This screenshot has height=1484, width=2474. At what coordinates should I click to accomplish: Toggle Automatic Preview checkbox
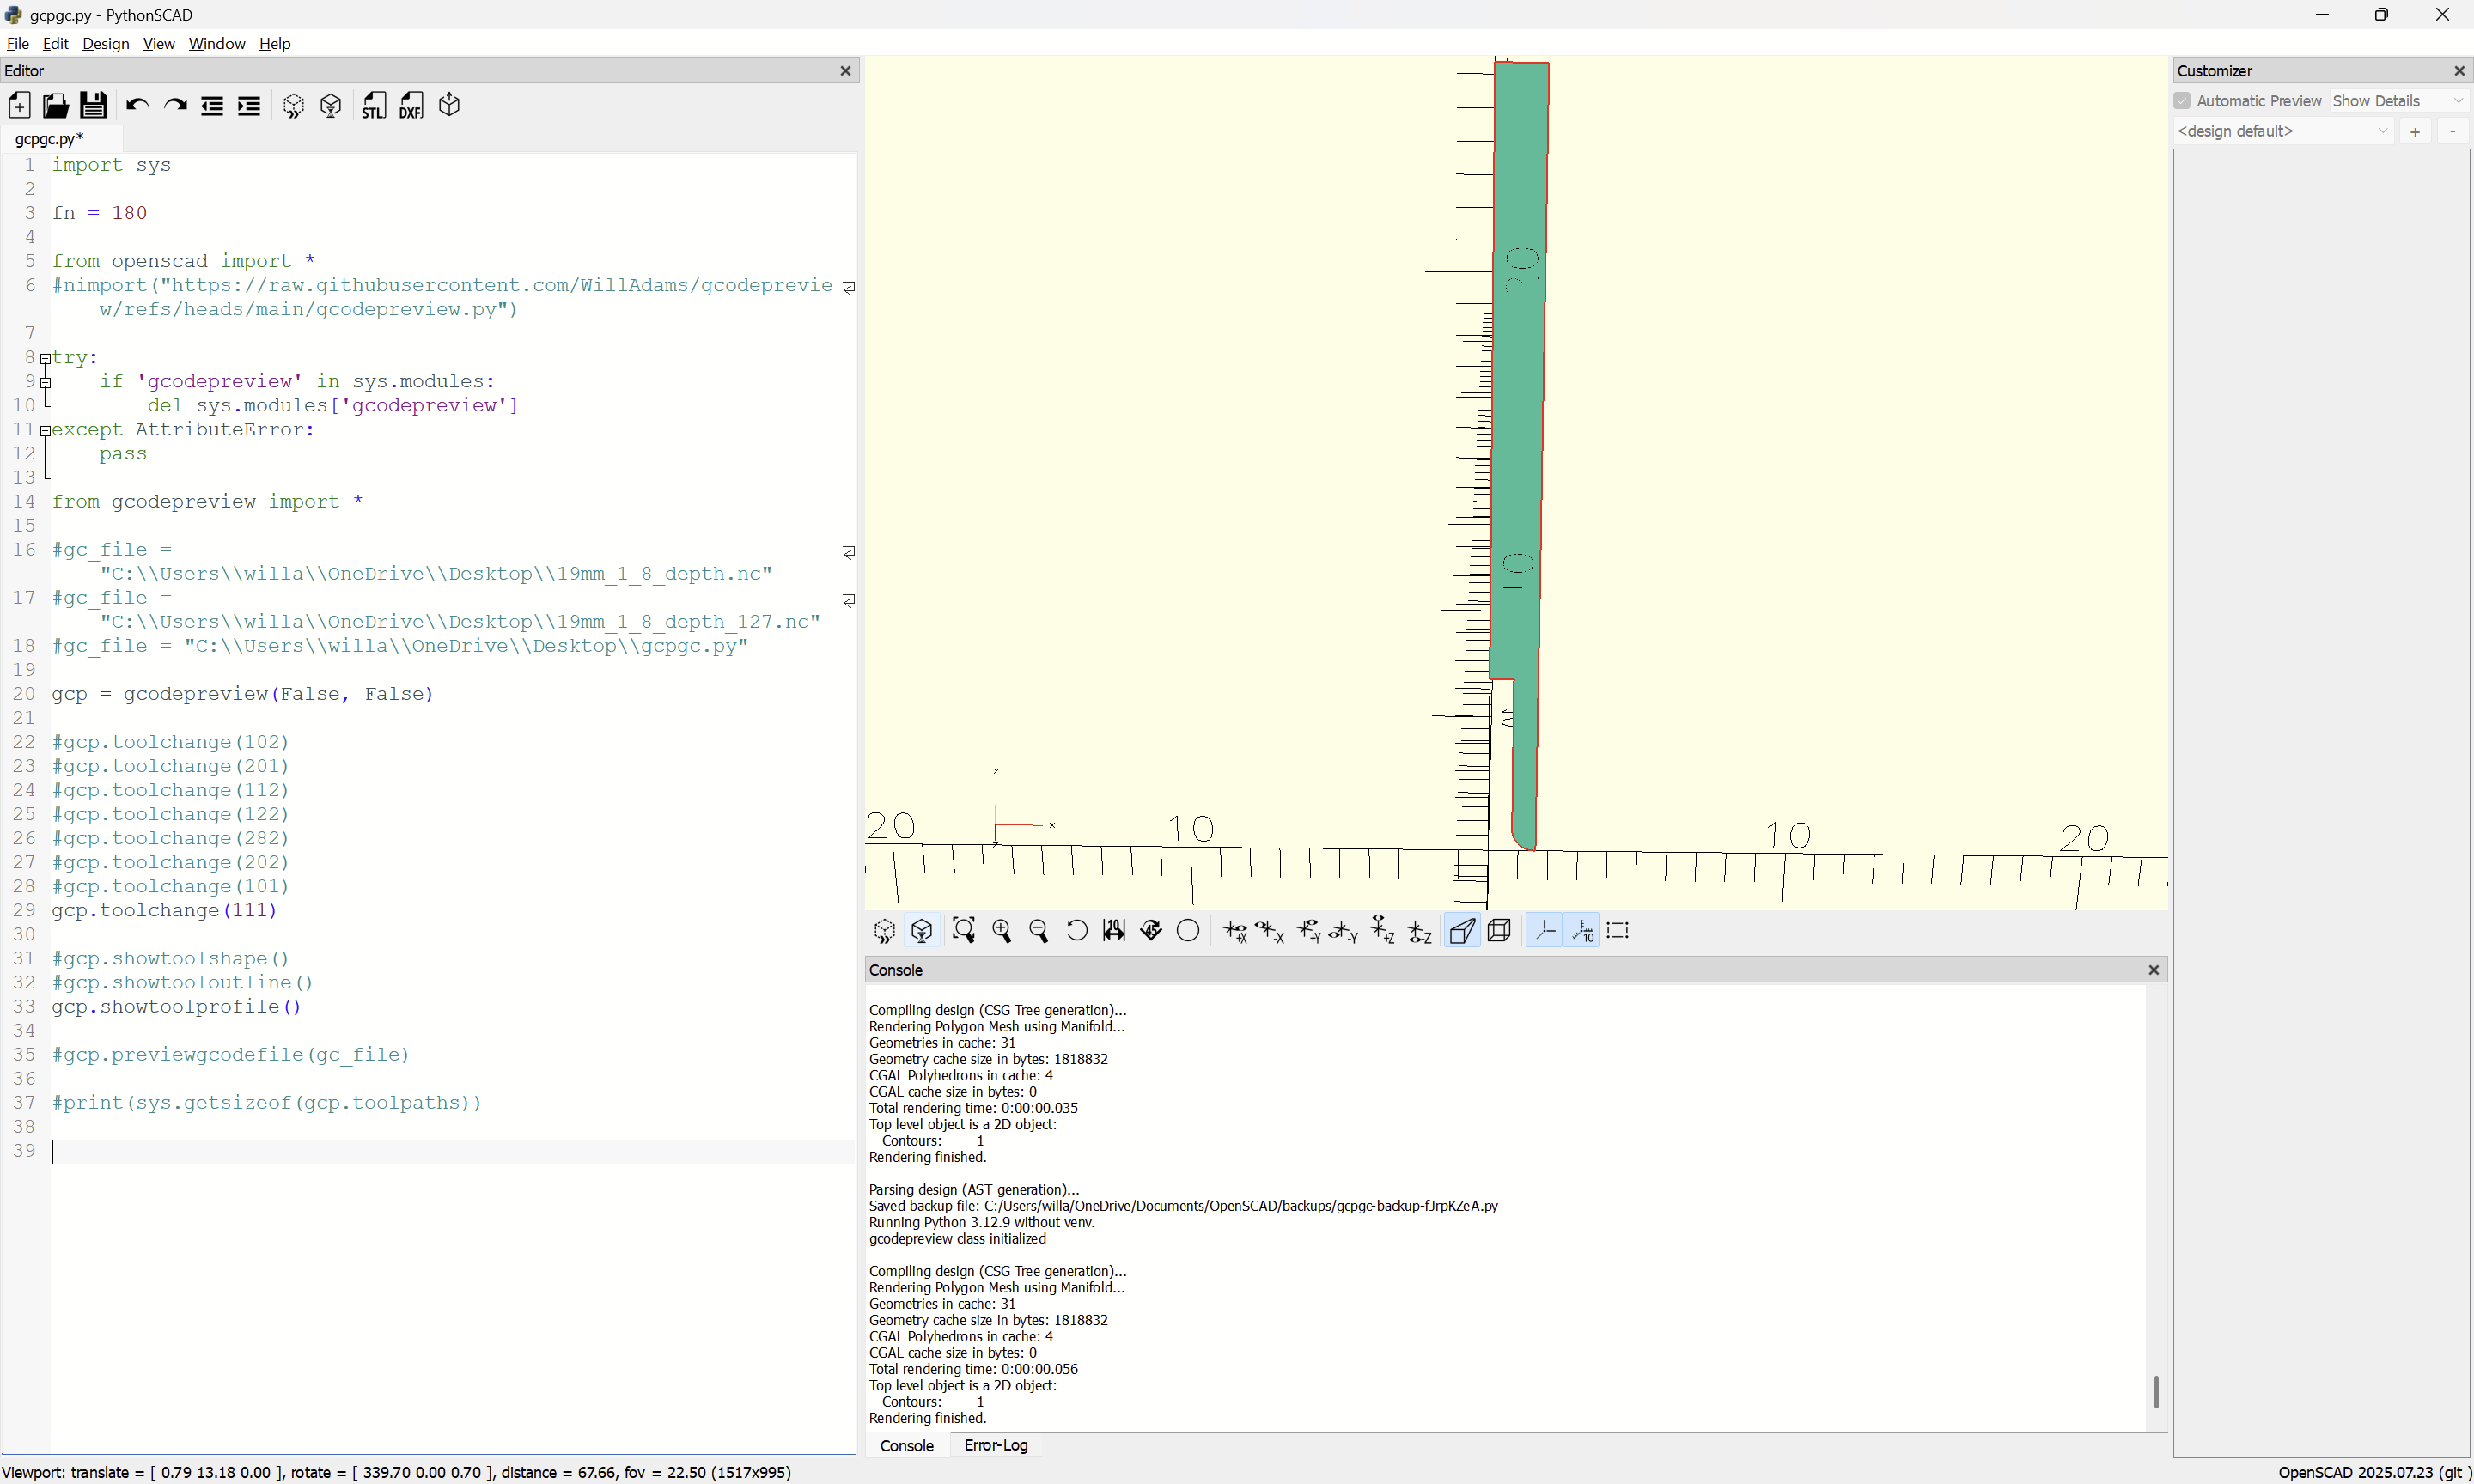click(x=2183, y=101)
